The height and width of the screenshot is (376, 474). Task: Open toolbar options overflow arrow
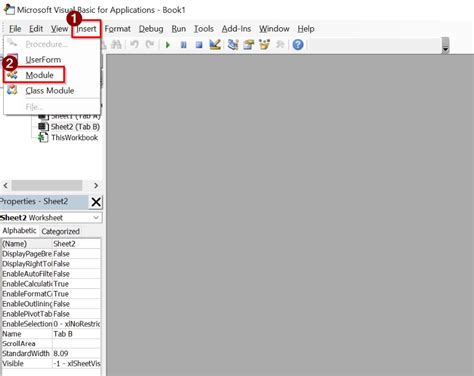click(x=445, y=45)
